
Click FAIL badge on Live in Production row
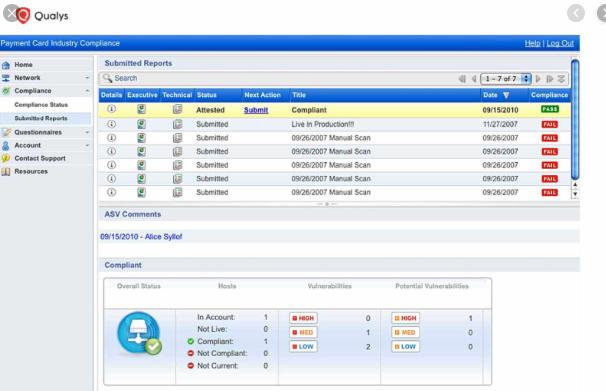[550, 124]
